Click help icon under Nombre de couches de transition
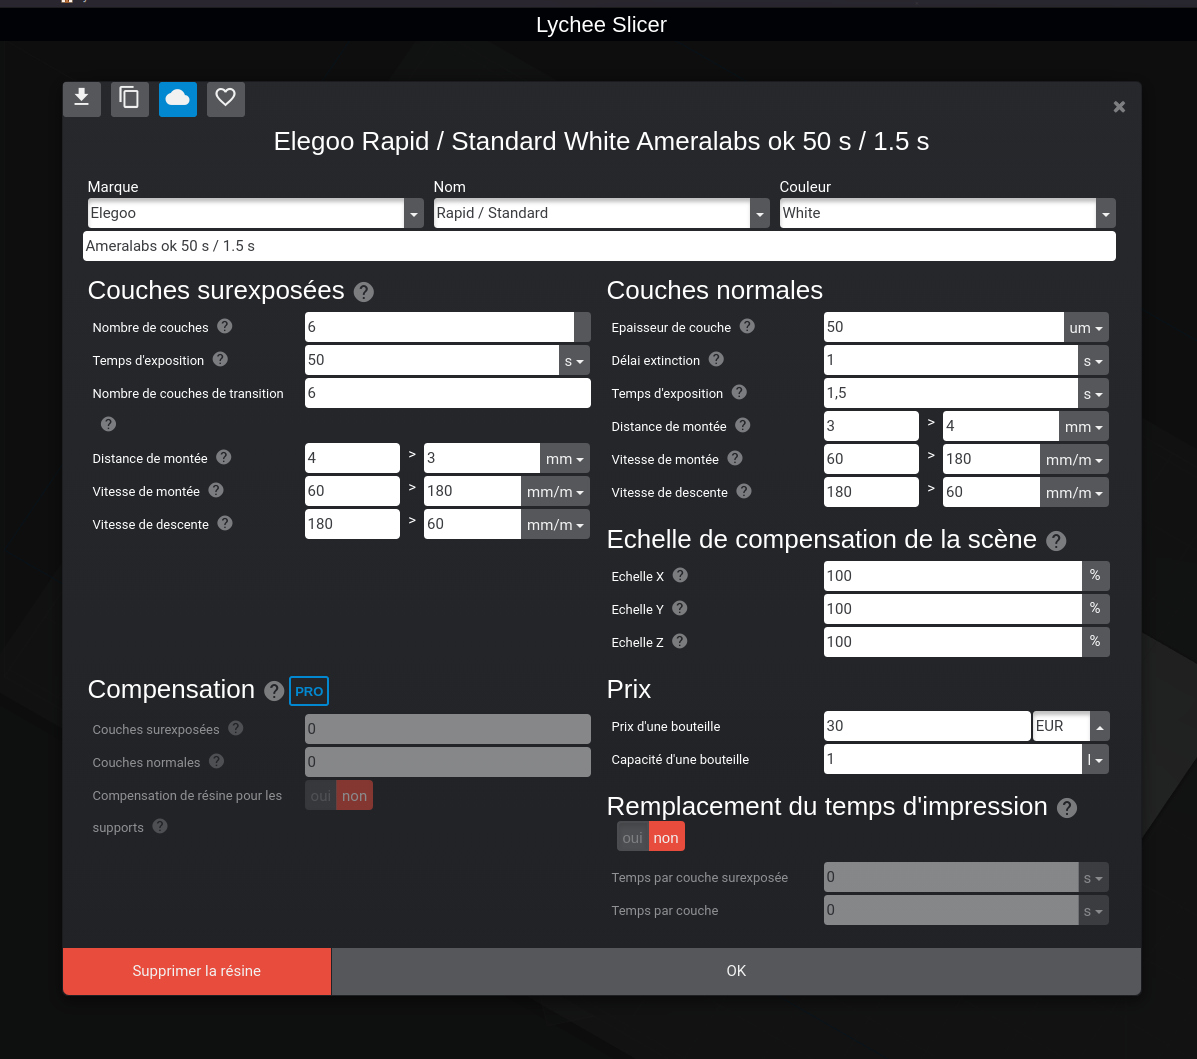Viewport: 1197px width, 1059px height. tap(108, 424)
